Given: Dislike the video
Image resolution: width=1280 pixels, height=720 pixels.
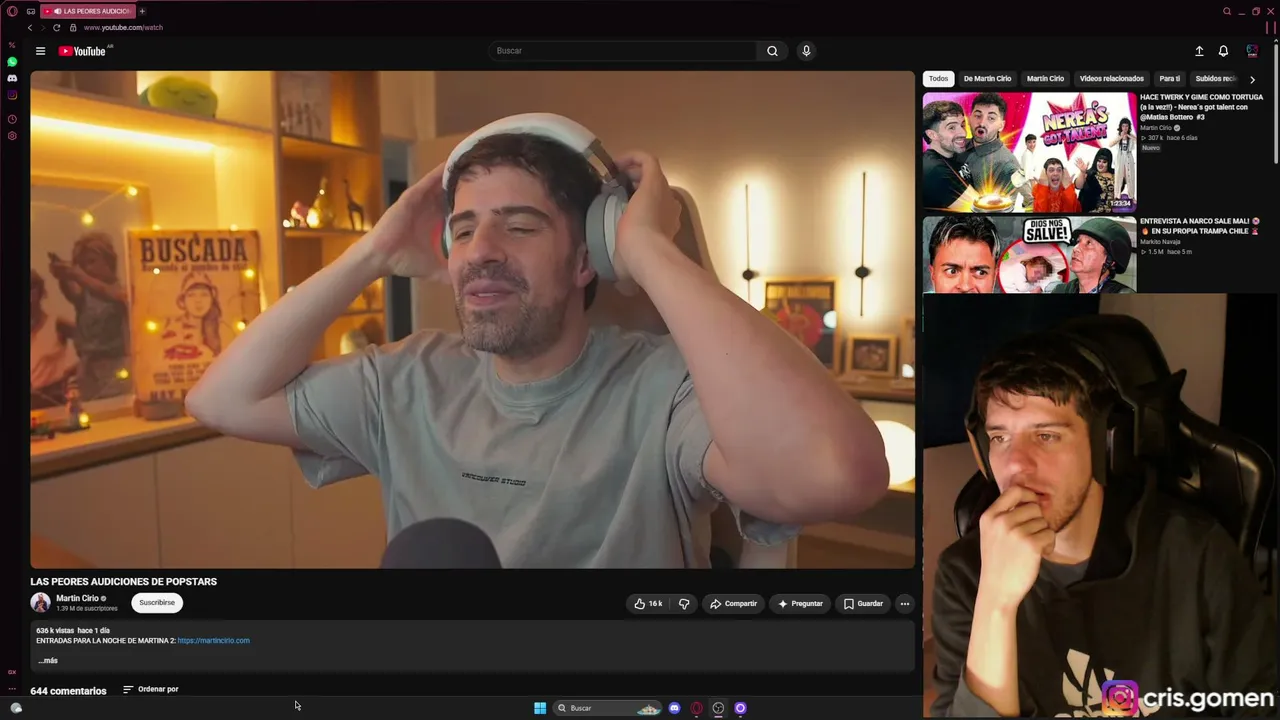Looking at the screenshot, I should coord(684,604).
